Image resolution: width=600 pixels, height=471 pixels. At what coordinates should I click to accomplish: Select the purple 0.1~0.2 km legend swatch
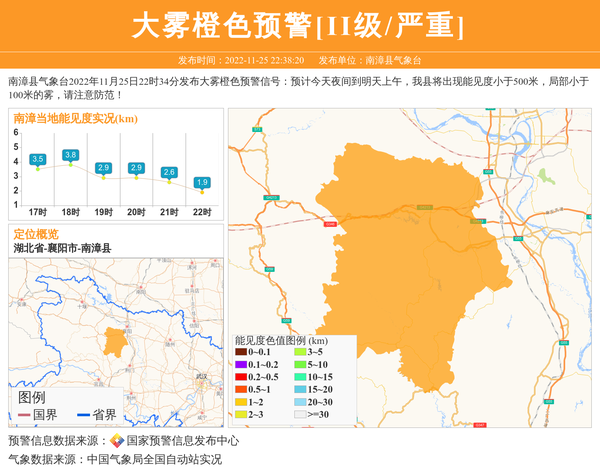241,364
